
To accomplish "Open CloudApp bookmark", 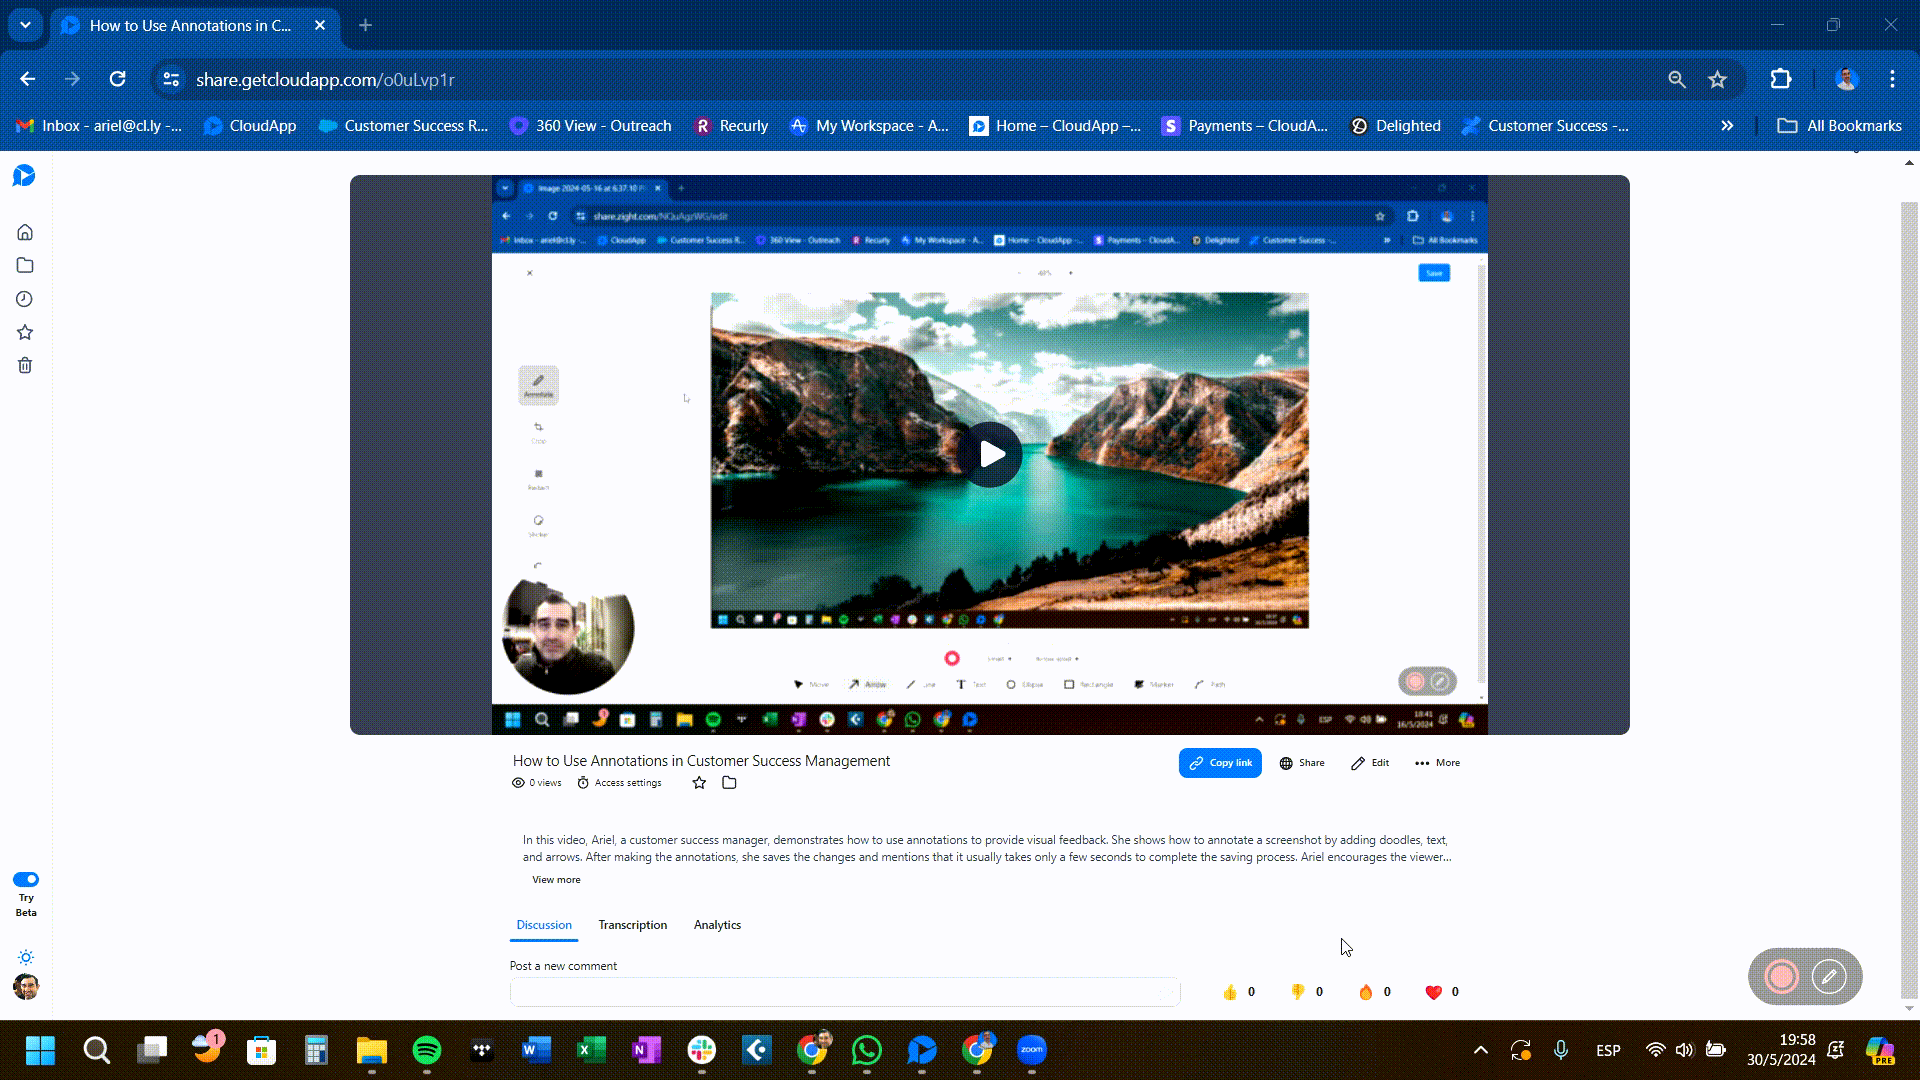I will coord(250,126).
